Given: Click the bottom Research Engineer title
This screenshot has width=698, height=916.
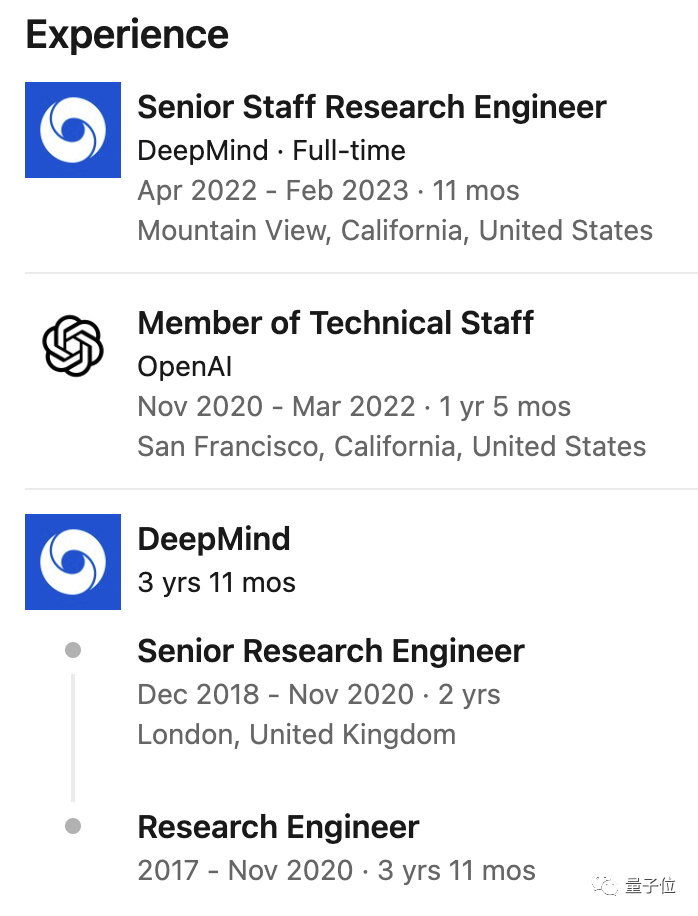Looking at the screenshot, I should pyautogui.click(x=278, y=827).
